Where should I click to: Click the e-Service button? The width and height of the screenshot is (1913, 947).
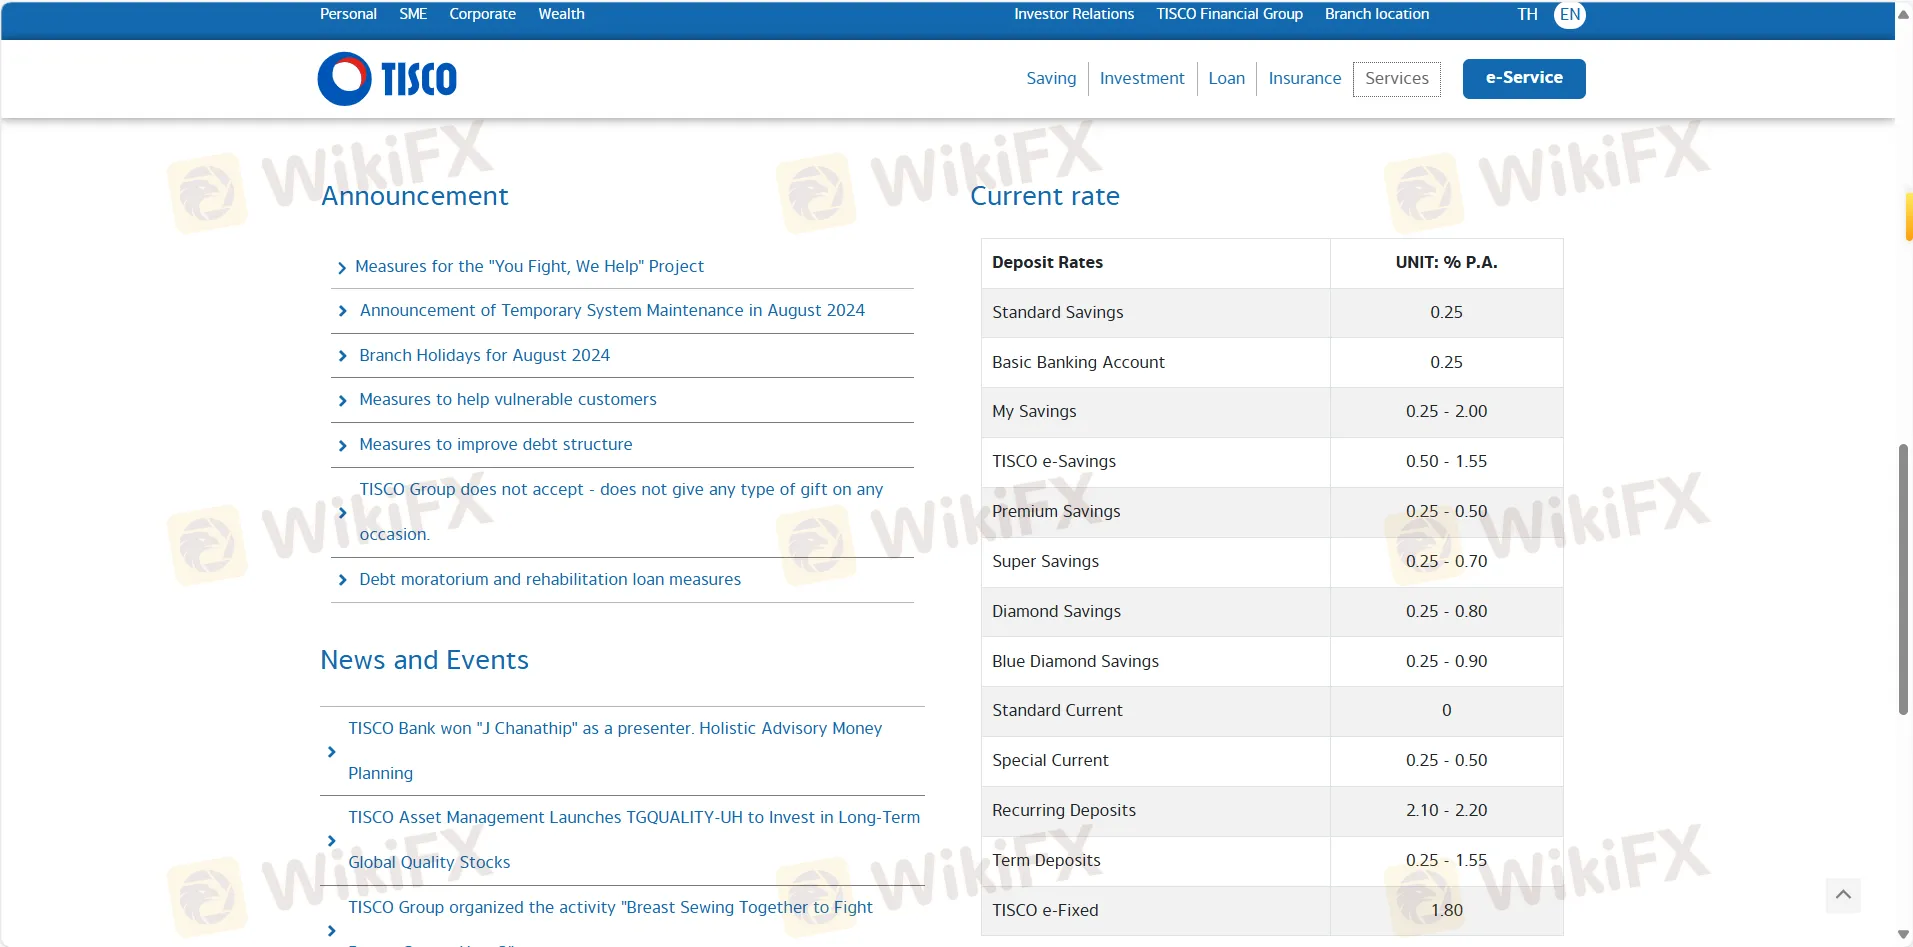(x=1524, y=78)
